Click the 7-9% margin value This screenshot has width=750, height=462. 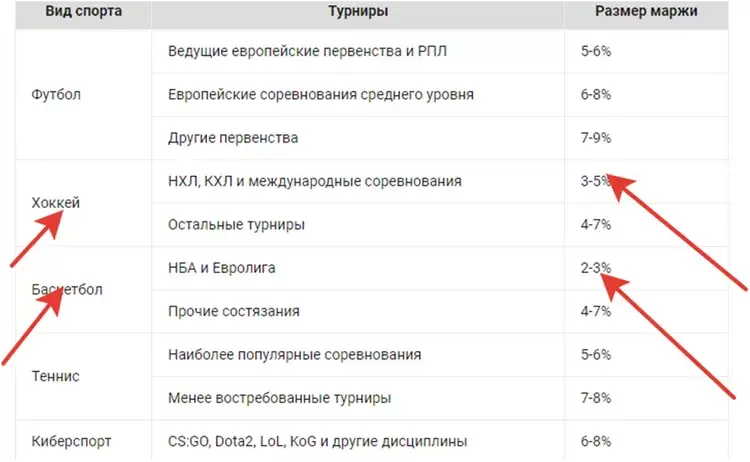click(596, 138)
